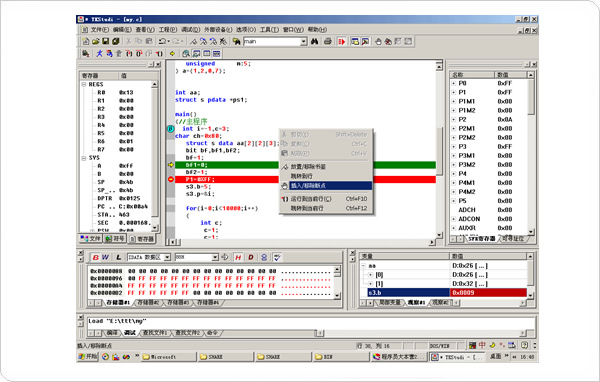
Task: Toggle decimal display with the D button
Action: [x=251, y=257]
